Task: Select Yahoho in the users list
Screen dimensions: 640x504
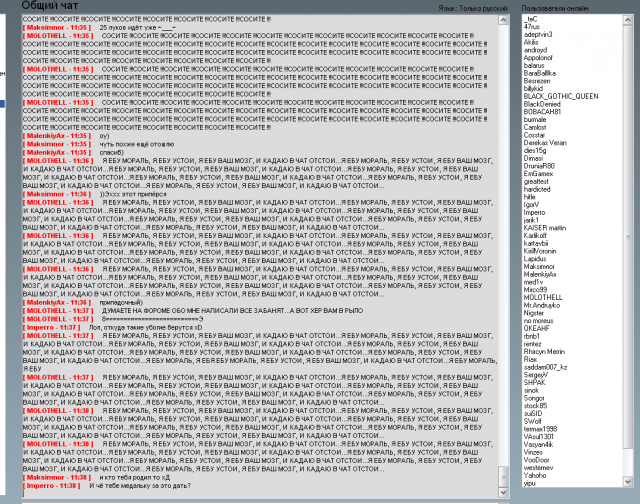Action: coord(535,477)
